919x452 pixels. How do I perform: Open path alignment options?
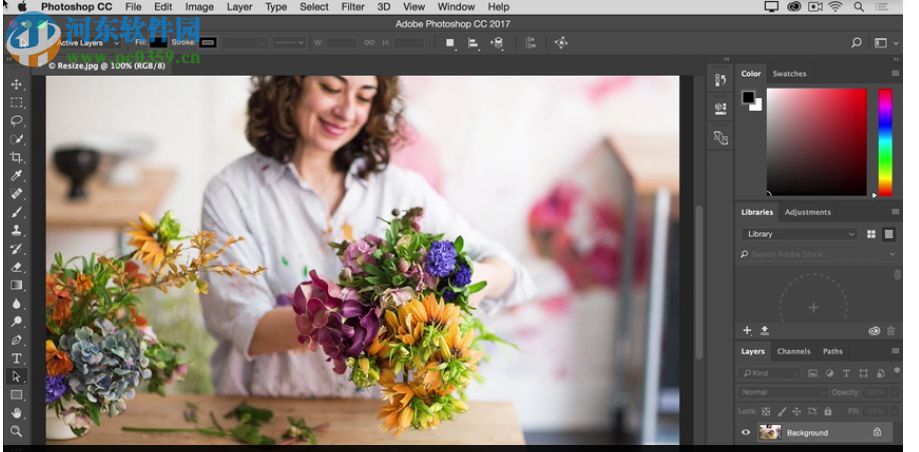point(474,43)
